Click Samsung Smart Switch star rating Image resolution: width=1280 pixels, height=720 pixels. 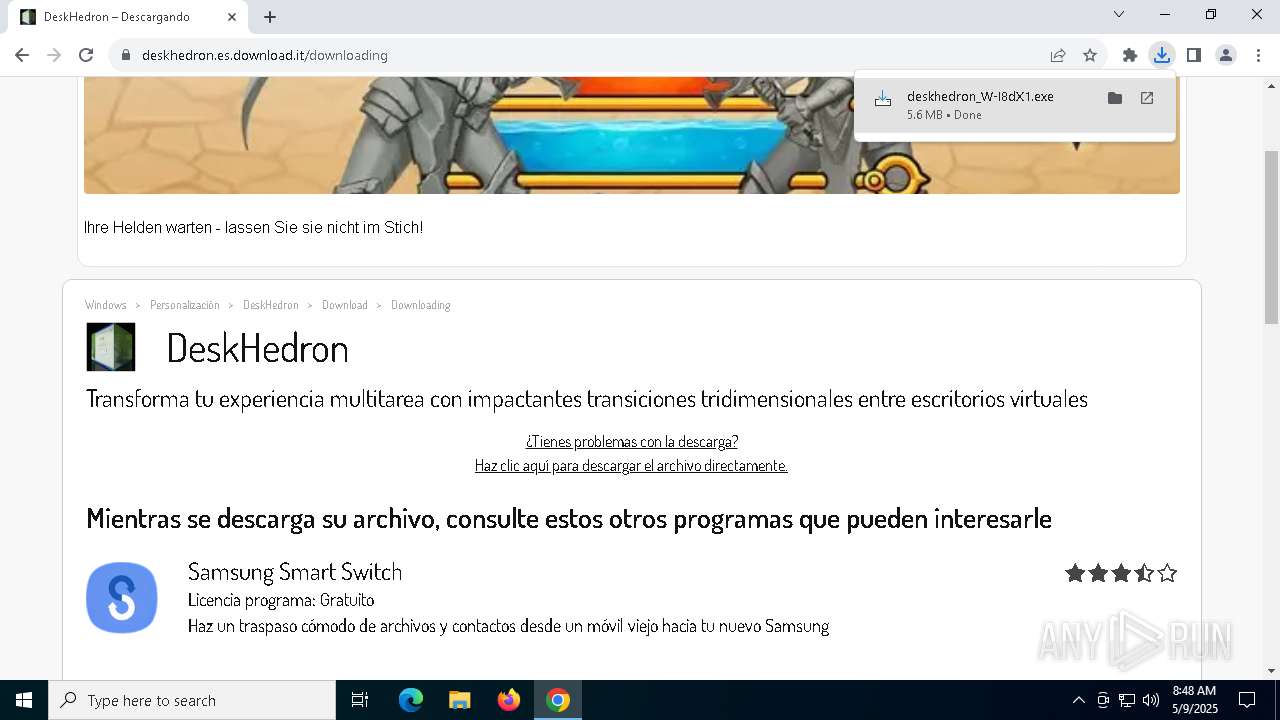pos(1121,573)
